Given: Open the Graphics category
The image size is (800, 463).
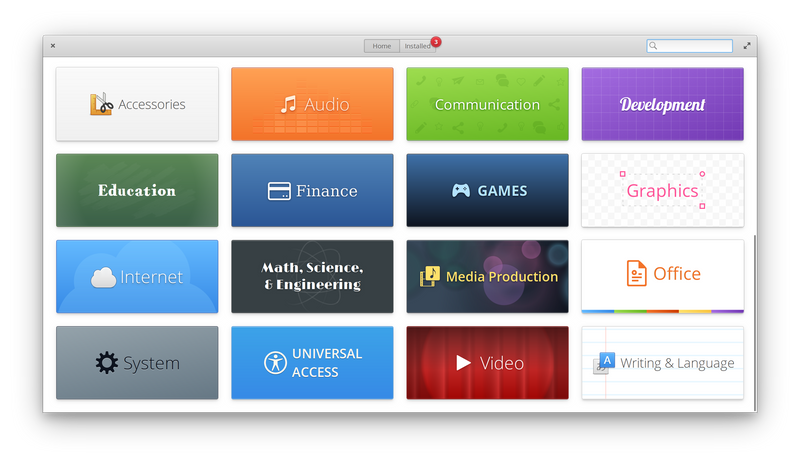Looking at the screenshot, I should point(662,190).
